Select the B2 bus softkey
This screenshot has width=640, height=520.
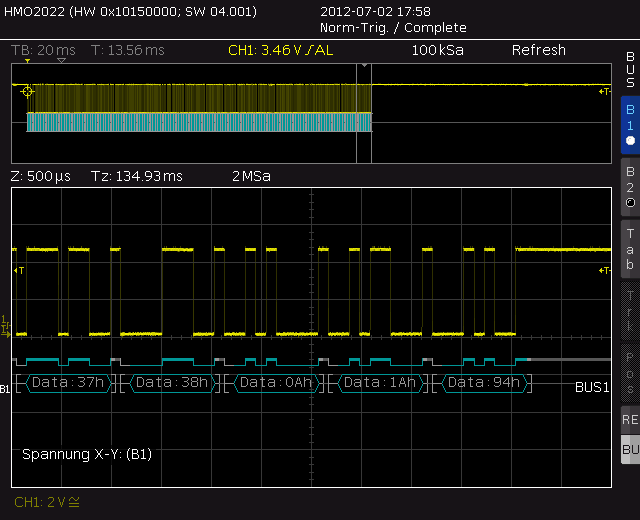630,187
